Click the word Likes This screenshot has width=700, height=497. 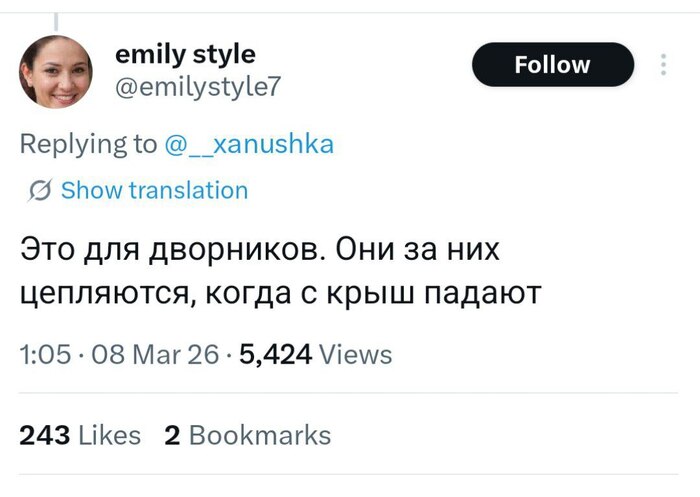pyautogui.click(x=108, y=435)
